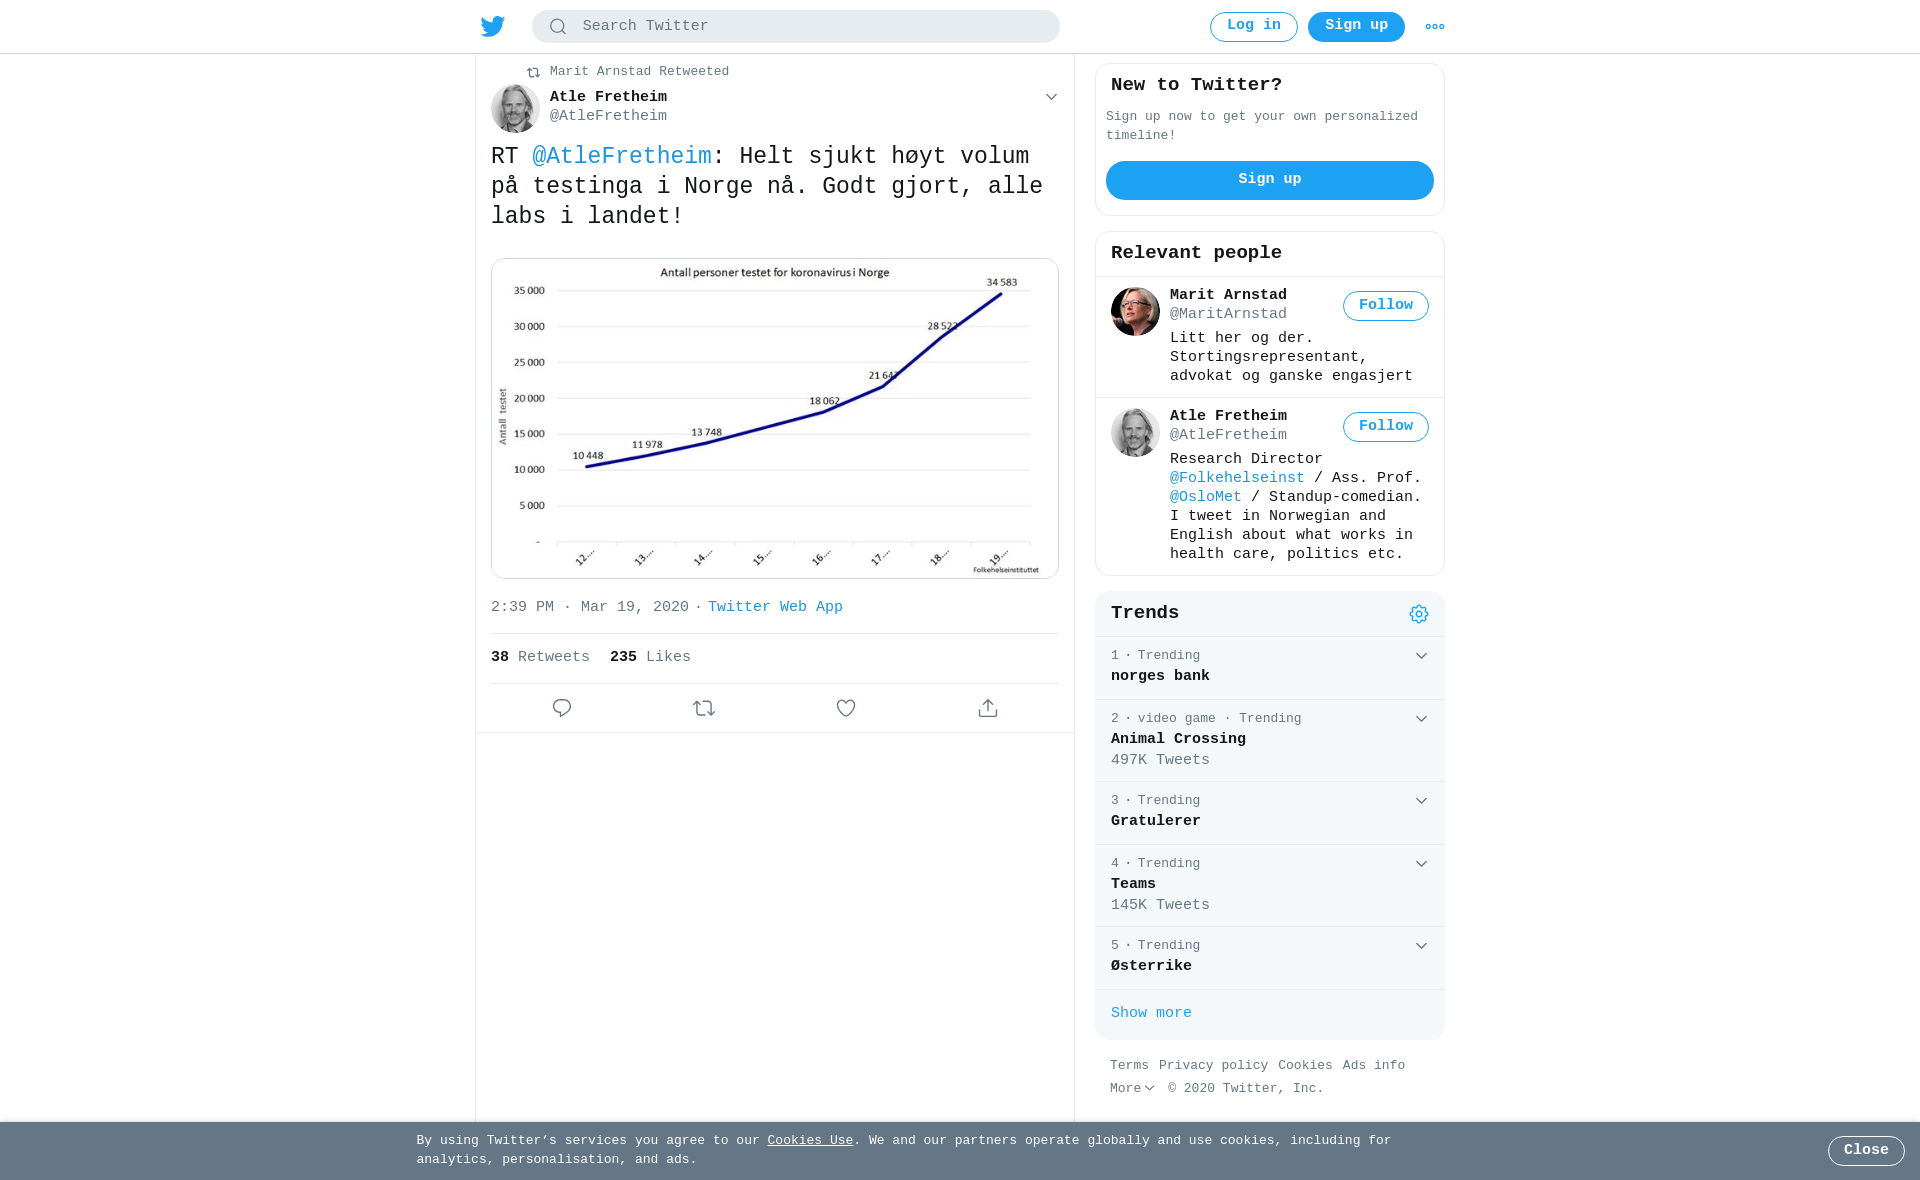Viewport: 1920px width, 1180px height.
Task: Open Trends settings gear icon
Action: 1419,614
